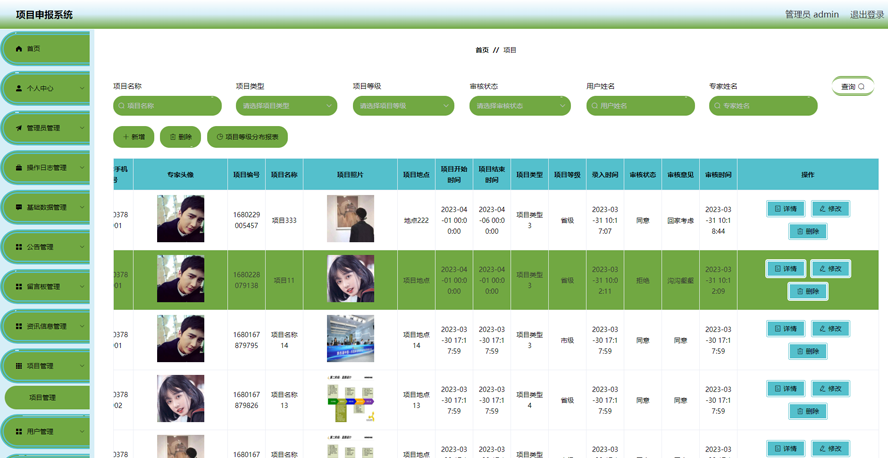Screen dimensions: 888x458
Task: Open the 用户管理 sidebar menu
Action: coord(46,431)
